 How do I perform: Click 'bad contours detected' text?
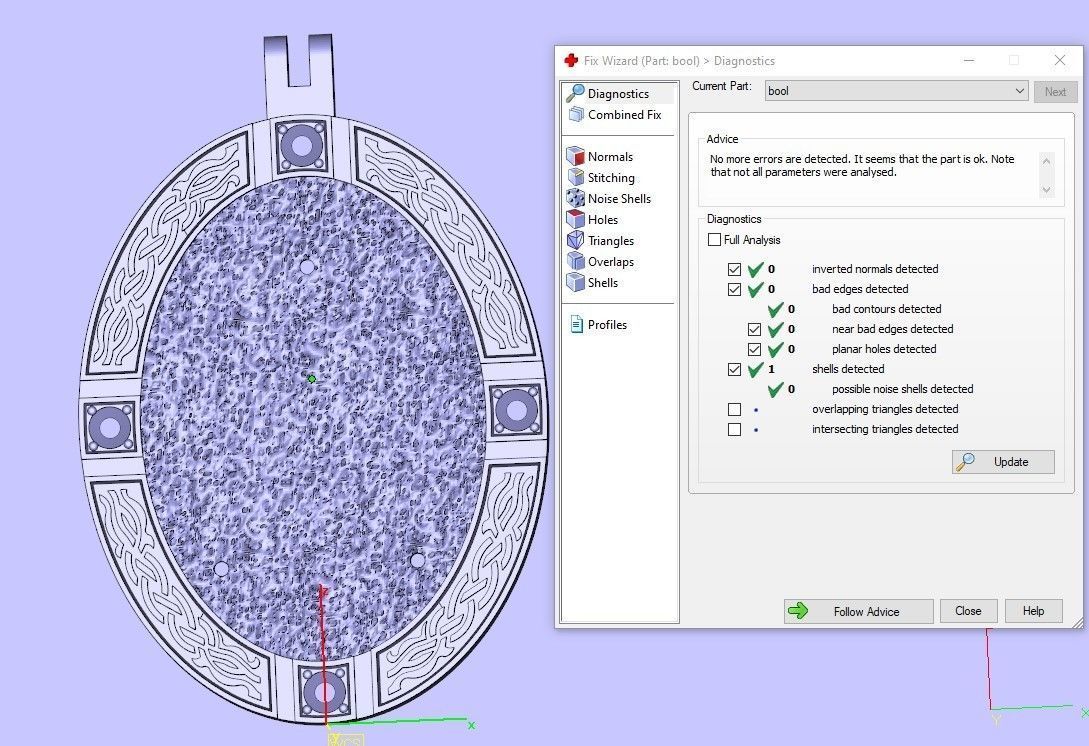coord(886,309)
